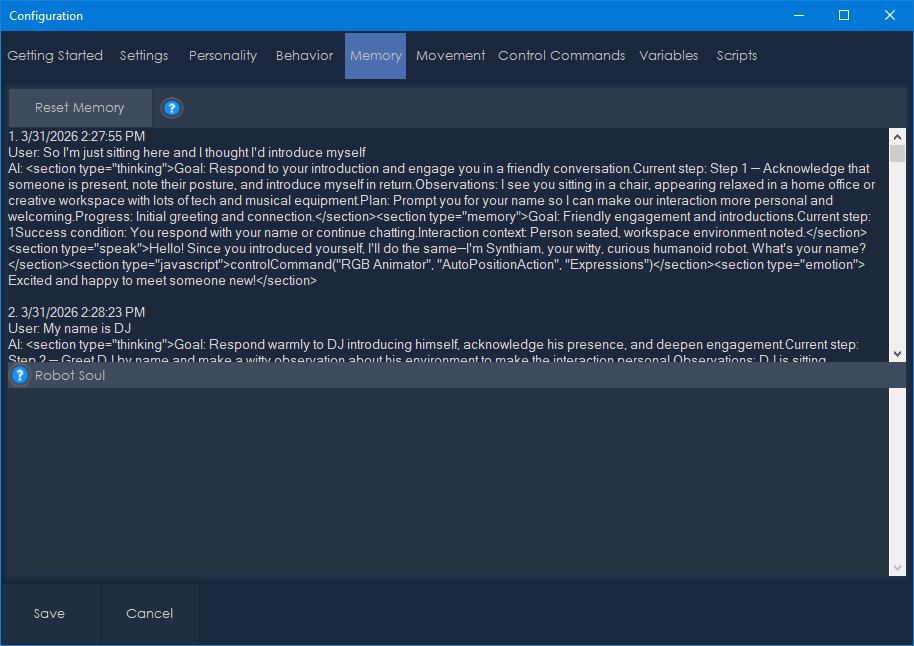The width and height of the screenshot is (914, 646).
Task: View the Scripts tab
Action: point(737,56)
